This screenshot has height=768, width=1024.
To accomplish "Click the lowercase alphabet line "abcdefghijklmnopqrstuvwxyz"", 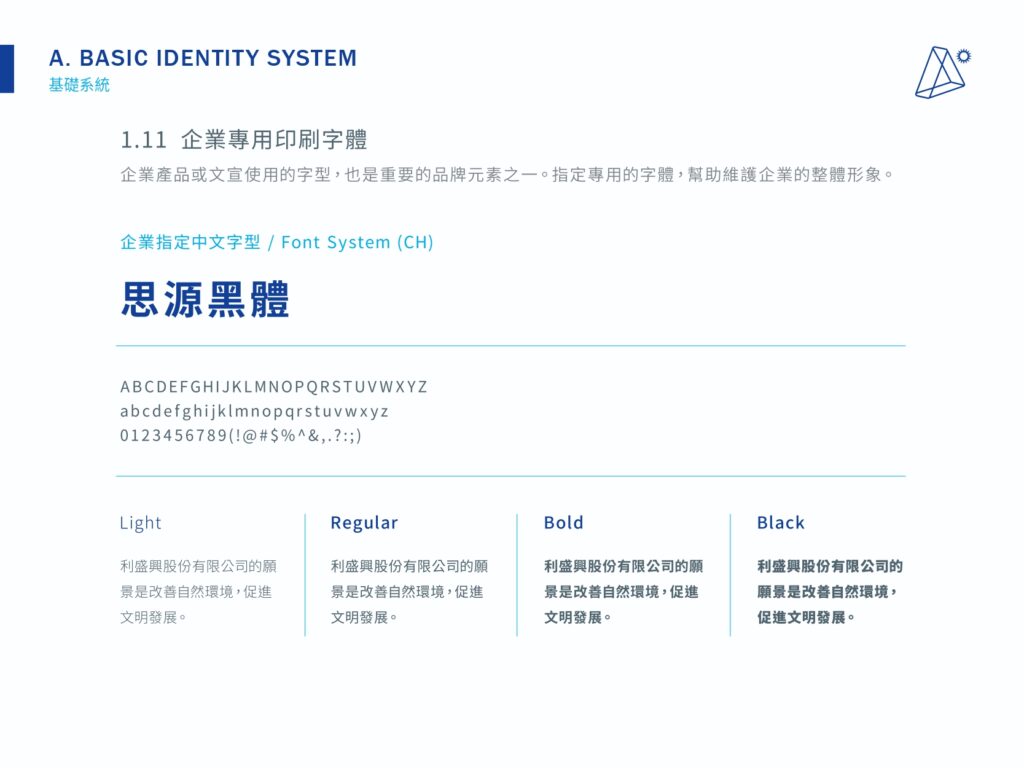I will click(254, 411).
